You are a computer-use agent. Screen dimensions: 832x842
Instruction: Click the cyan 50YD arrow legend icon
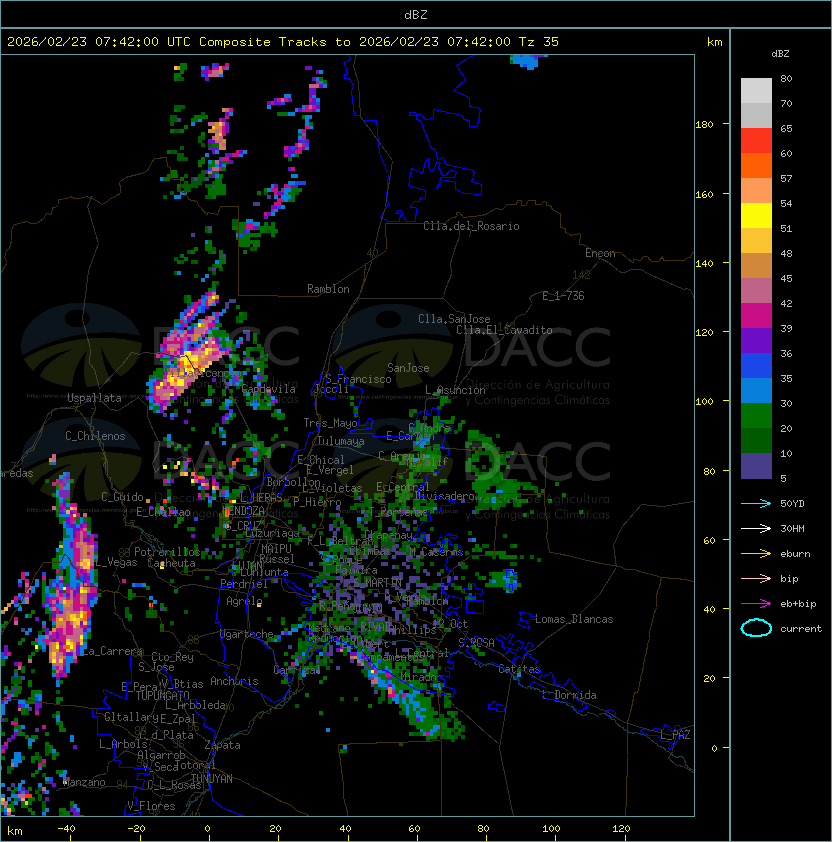coord(756,503)
